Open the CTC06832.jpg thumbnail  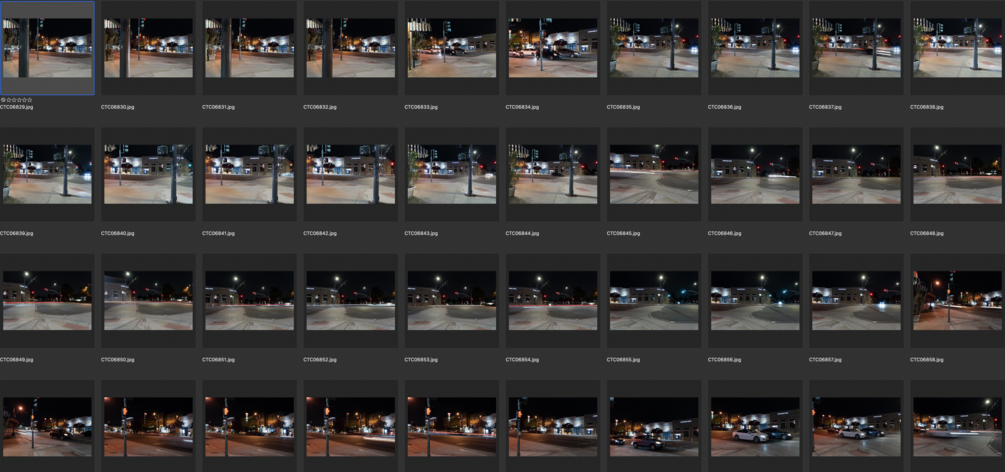(x=351, y=48)
